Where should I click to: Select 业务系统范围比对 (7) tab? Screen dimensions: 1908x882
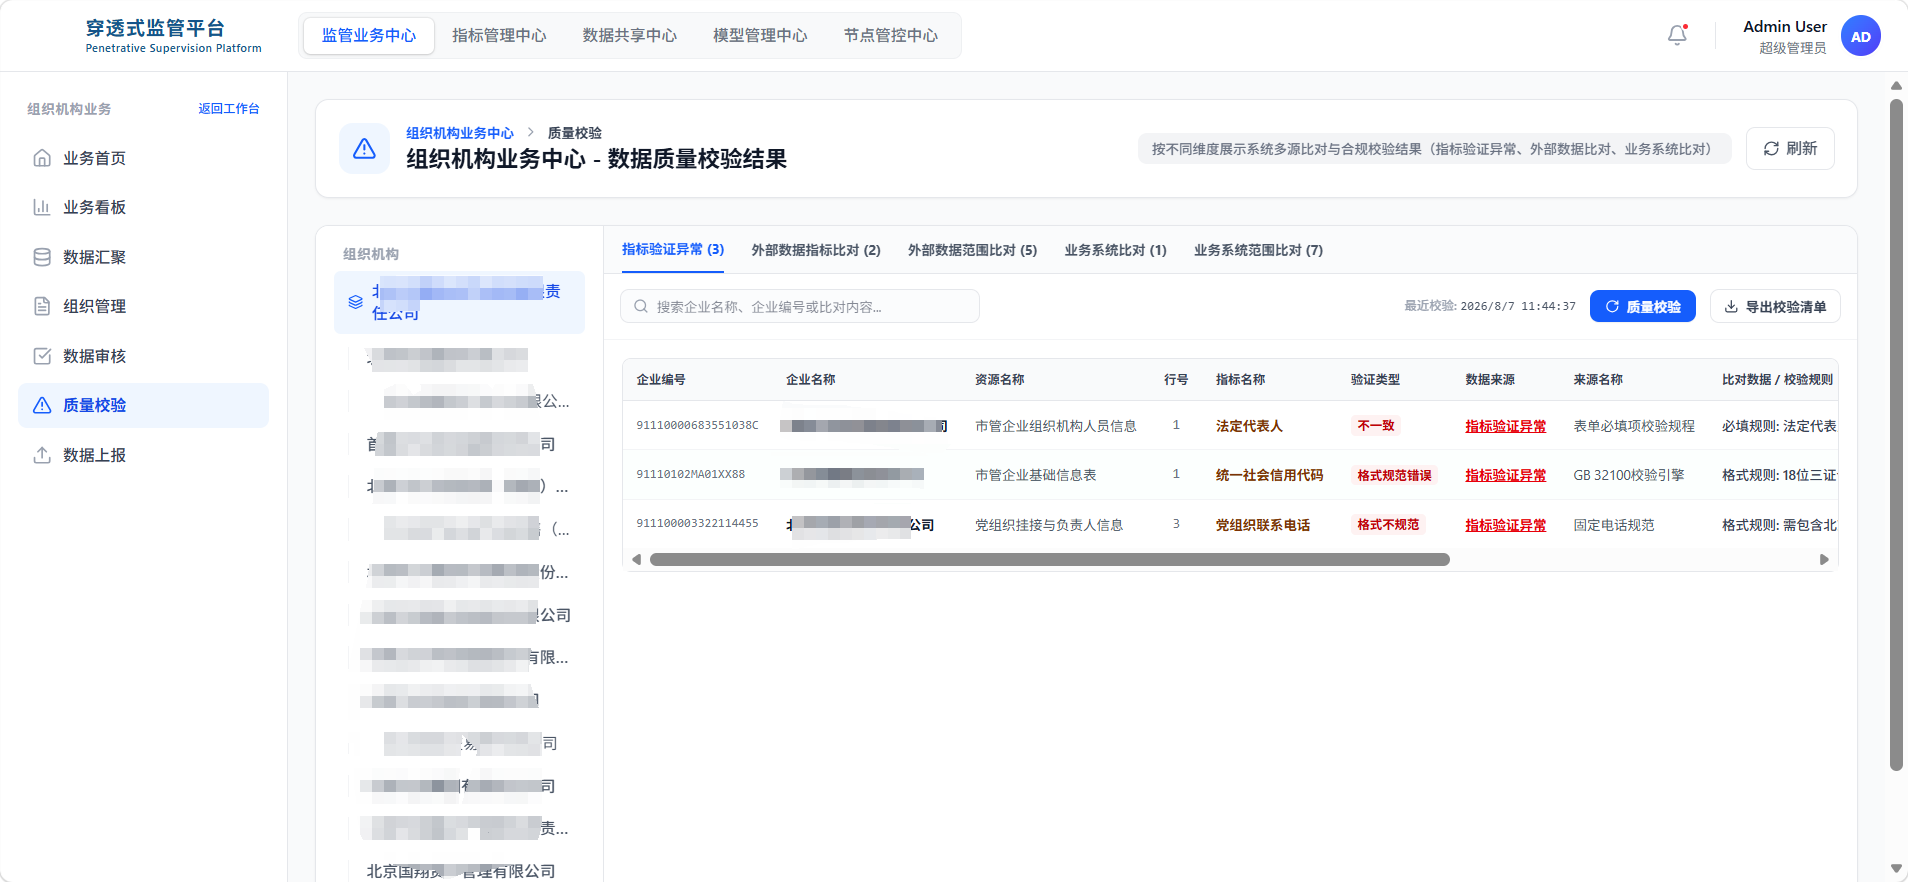coord(1258,250)
